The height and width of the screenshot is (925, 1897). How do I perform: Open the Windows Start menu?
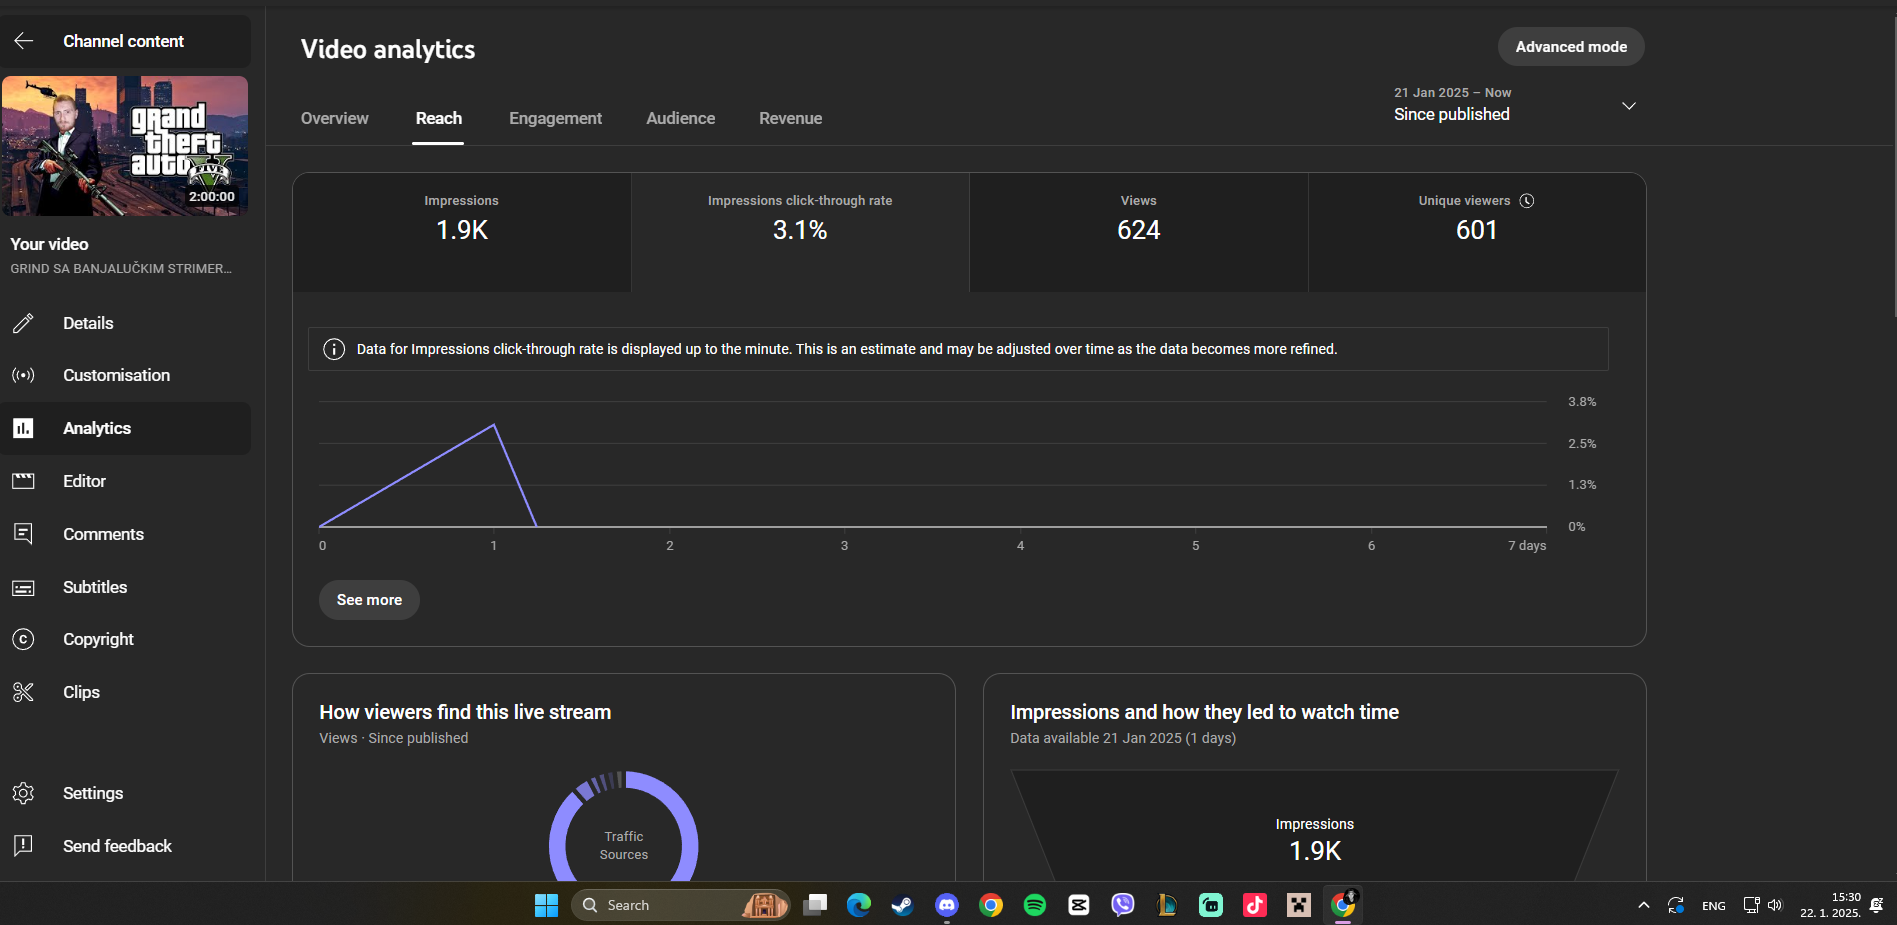[546, 905]
